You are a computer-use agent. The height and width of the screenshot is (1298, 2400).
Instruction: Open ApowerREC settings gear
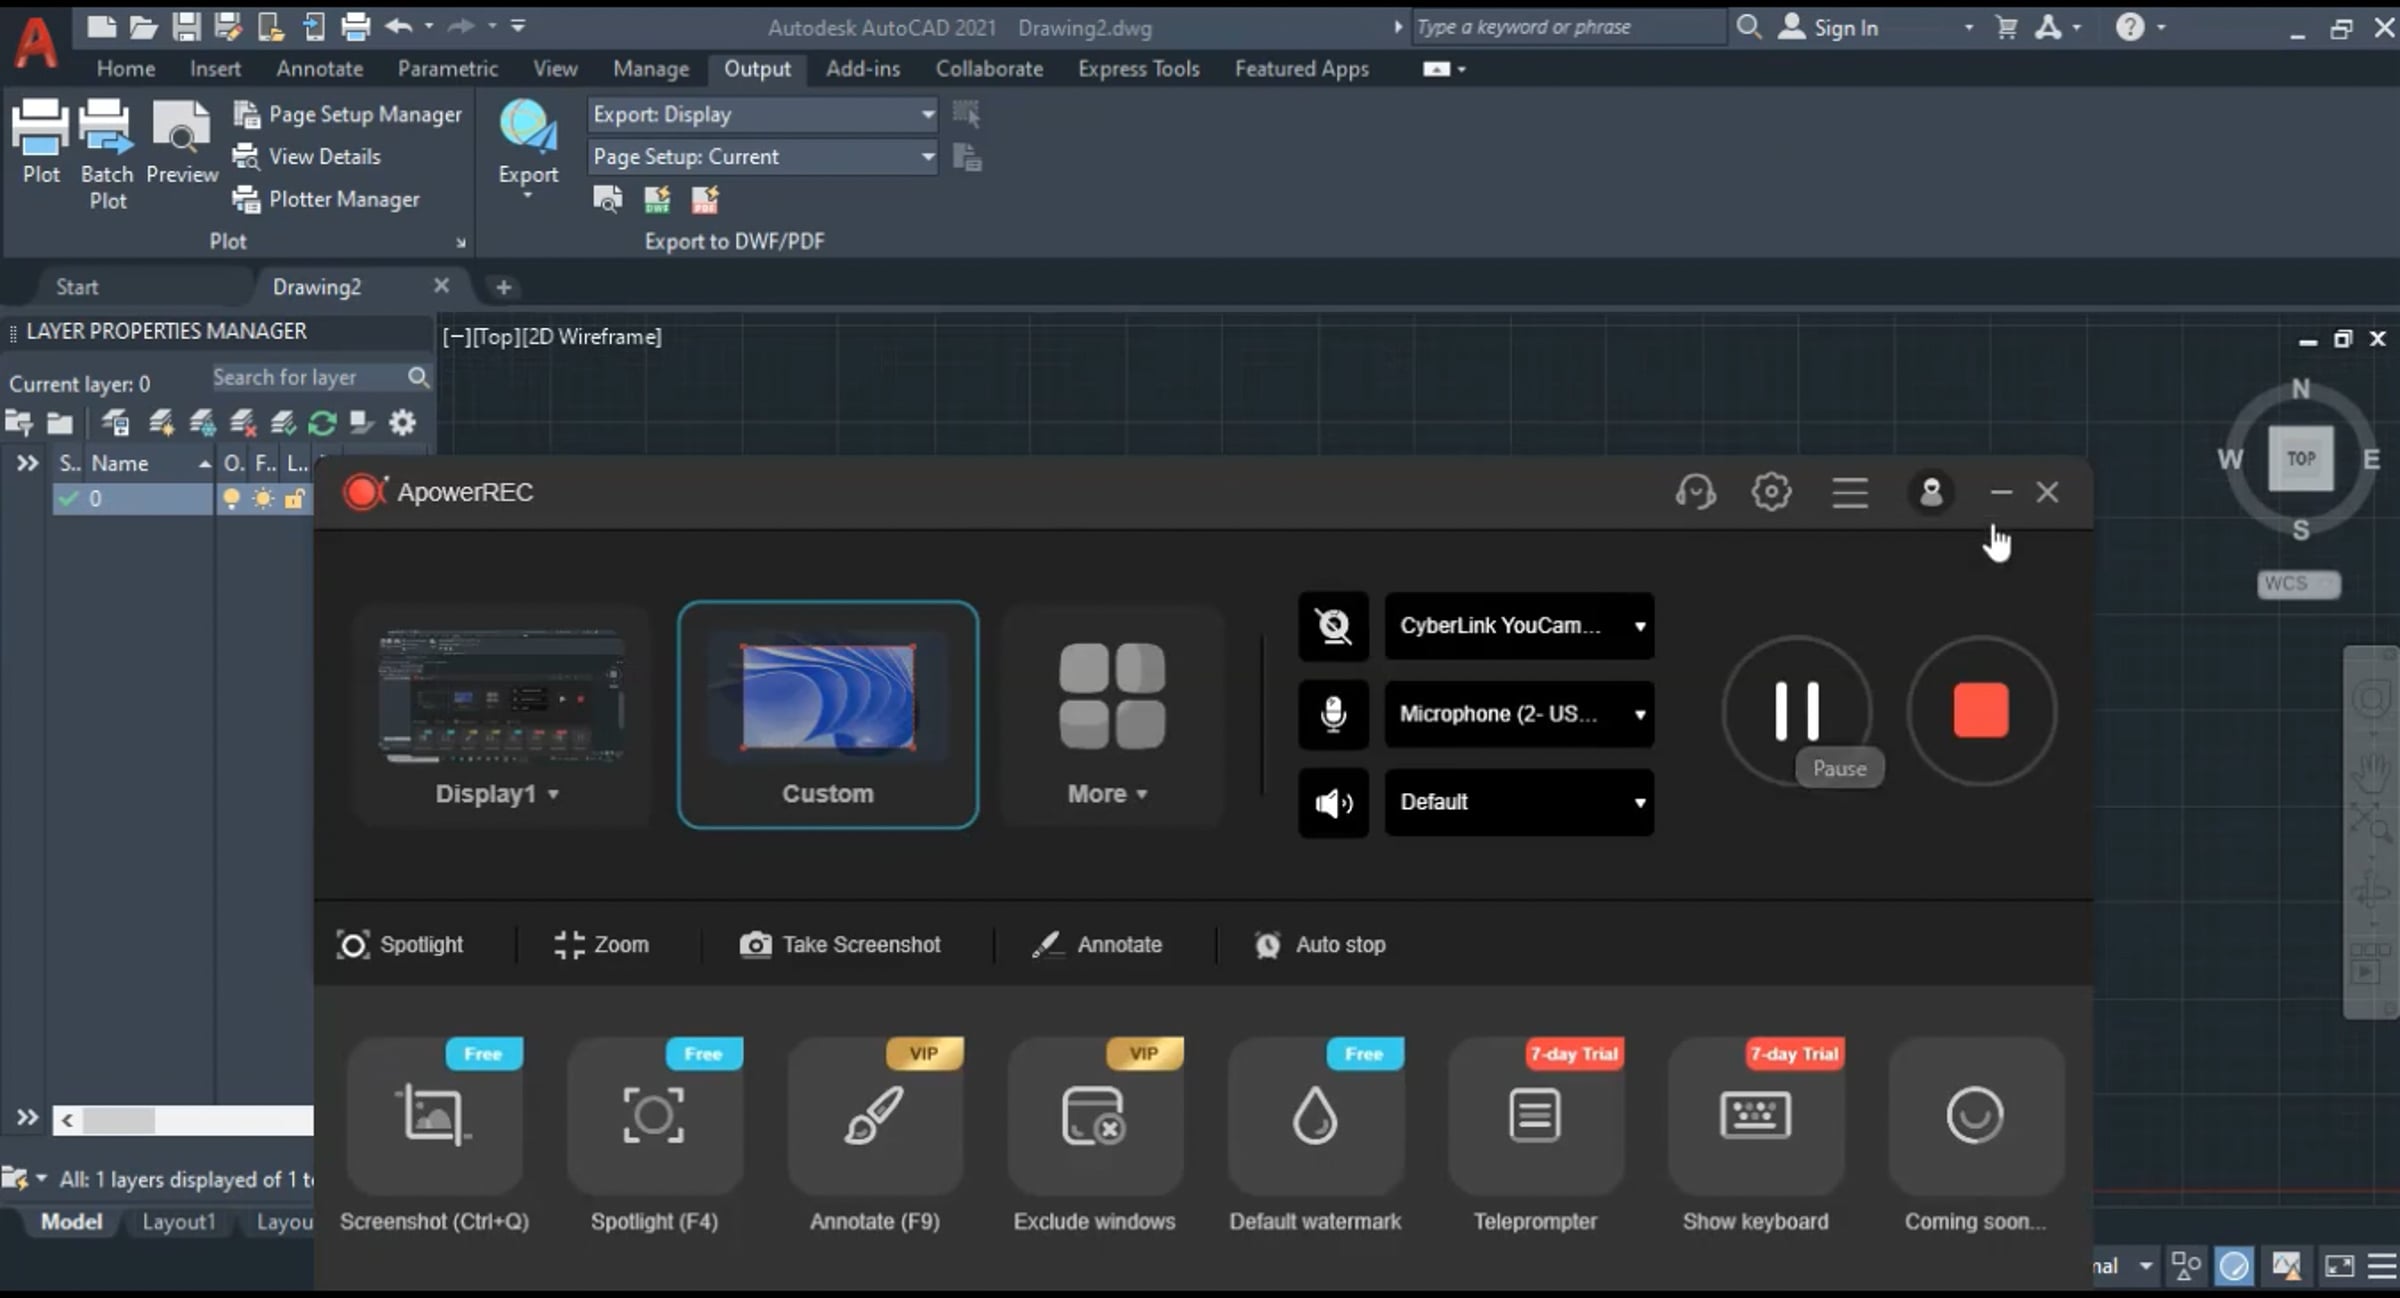pyautogui.click(x=1771, y=492)
